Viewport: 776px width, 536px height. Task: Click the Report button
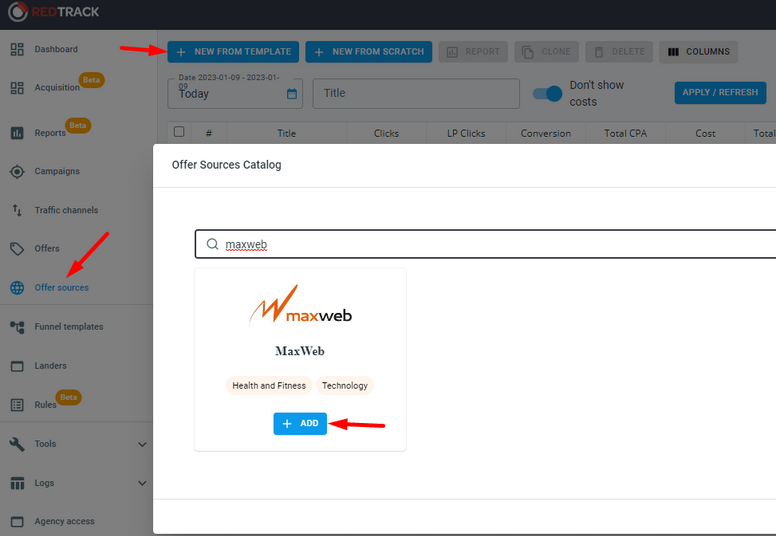pos(473,51)
